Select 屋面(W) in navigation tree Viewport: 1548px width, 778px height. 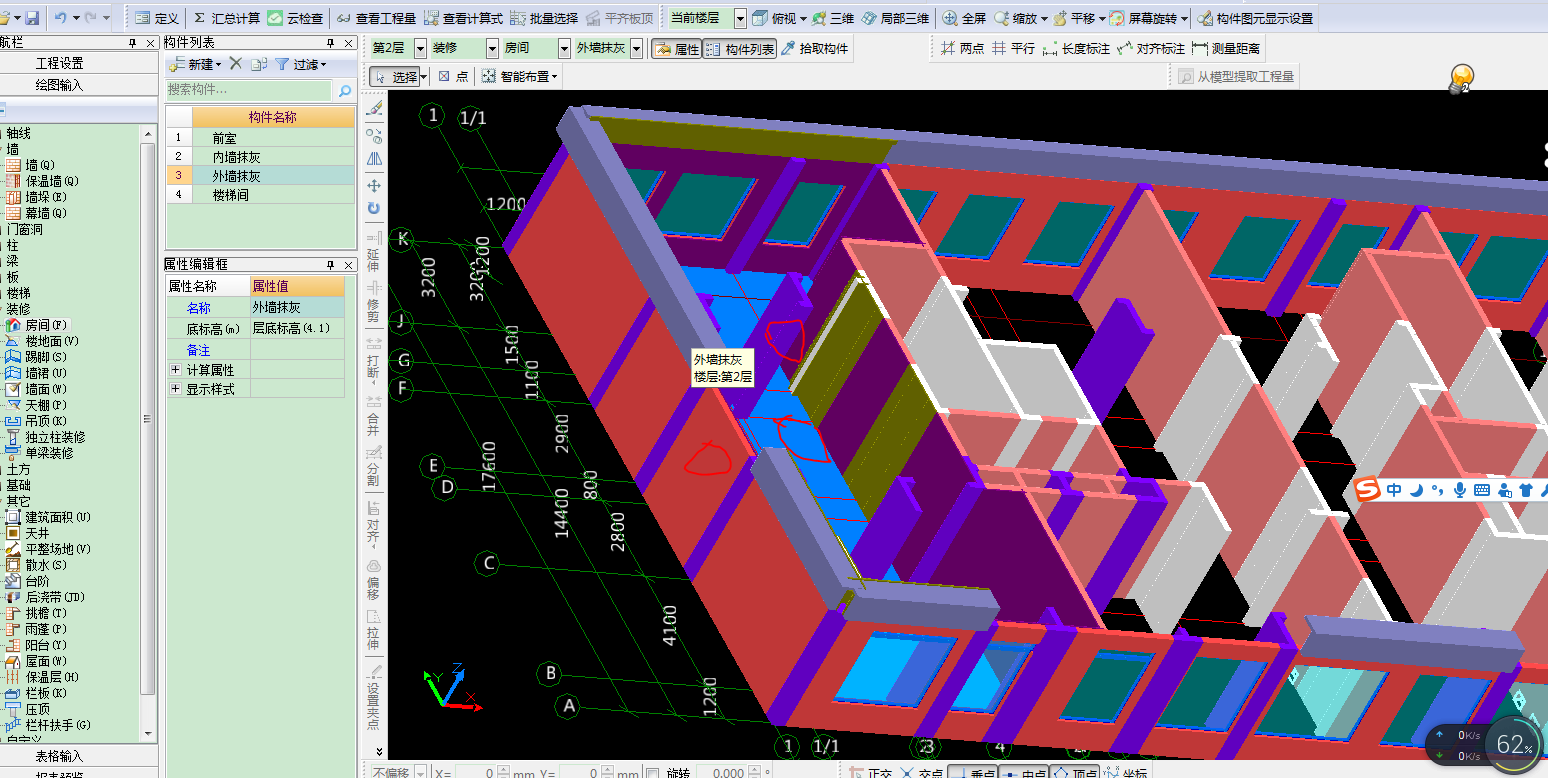pyautogui.click(x=37, y=661)
